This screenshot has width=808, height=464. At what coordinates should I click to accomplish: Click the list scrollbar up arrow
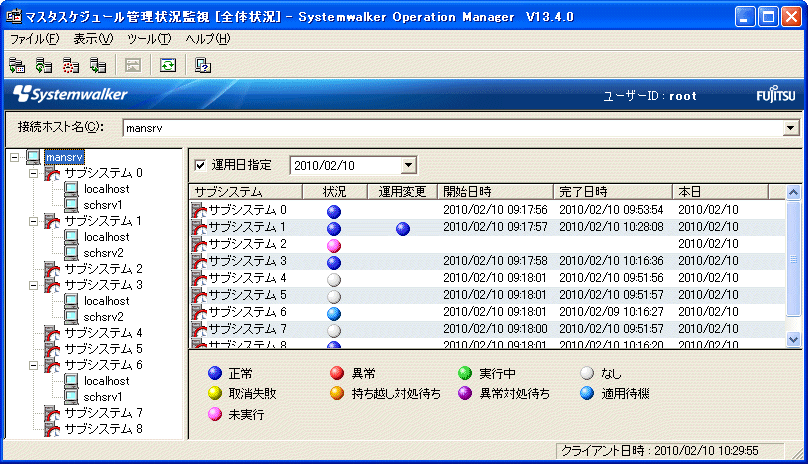click(794, 192)
